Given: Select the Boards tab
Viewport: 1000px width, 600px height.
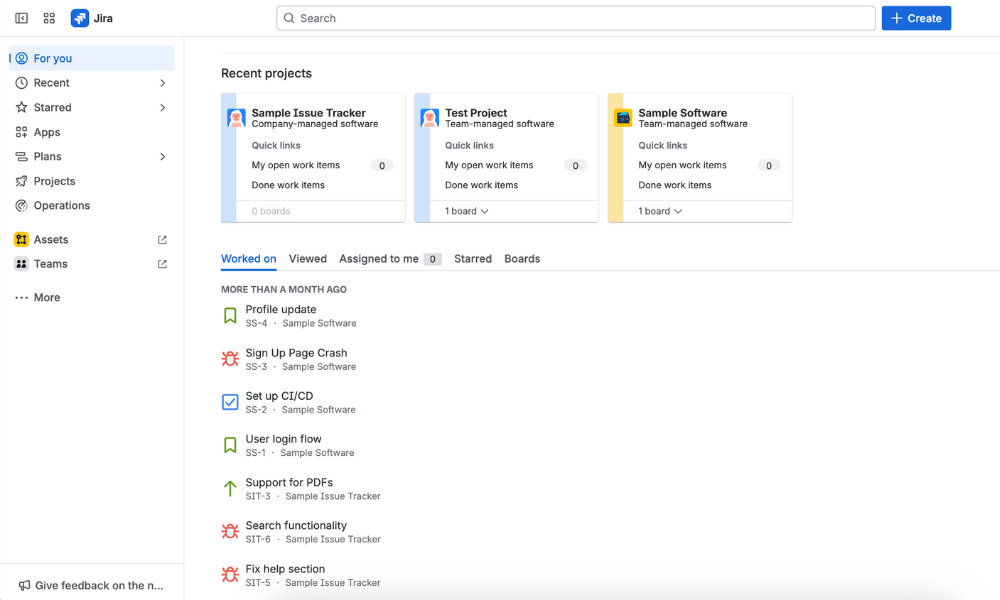Looking at the screenshot, I should (522, 259).
